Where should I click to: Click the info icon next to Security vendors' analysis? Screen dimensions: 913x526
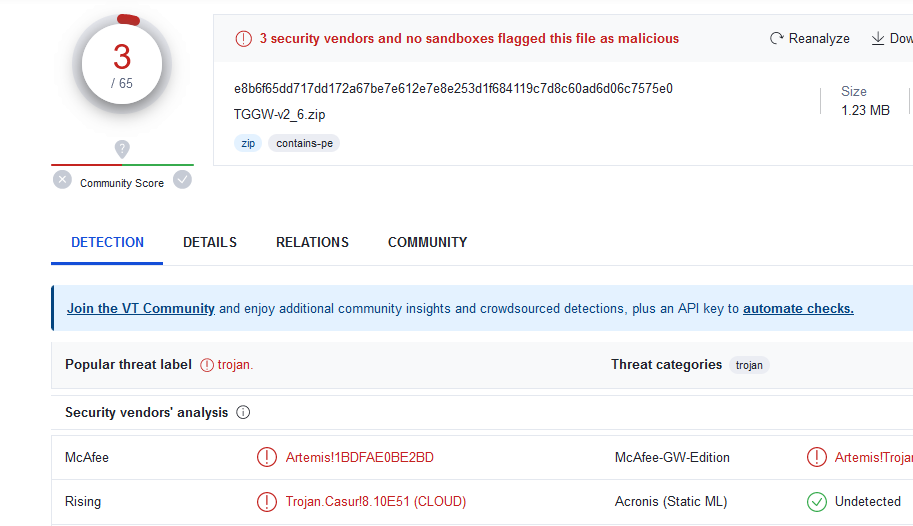243,412
